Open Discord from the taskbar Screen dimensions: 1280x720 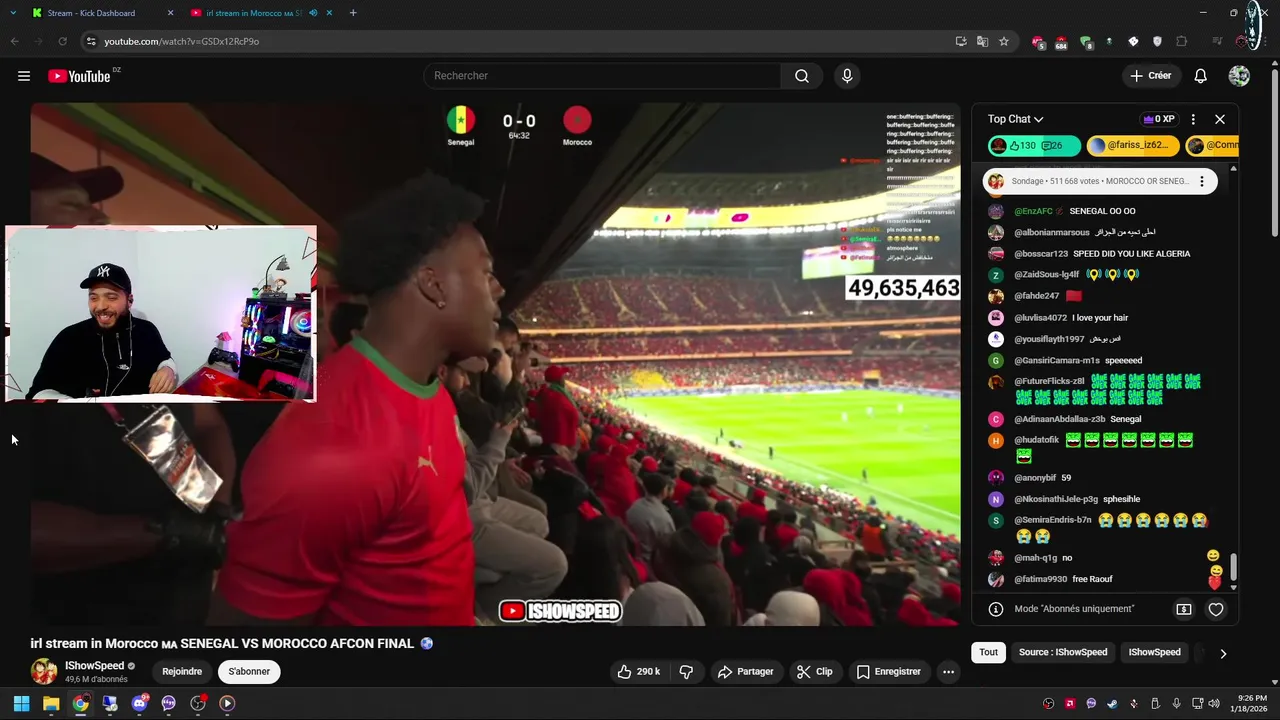pos(139,704)
